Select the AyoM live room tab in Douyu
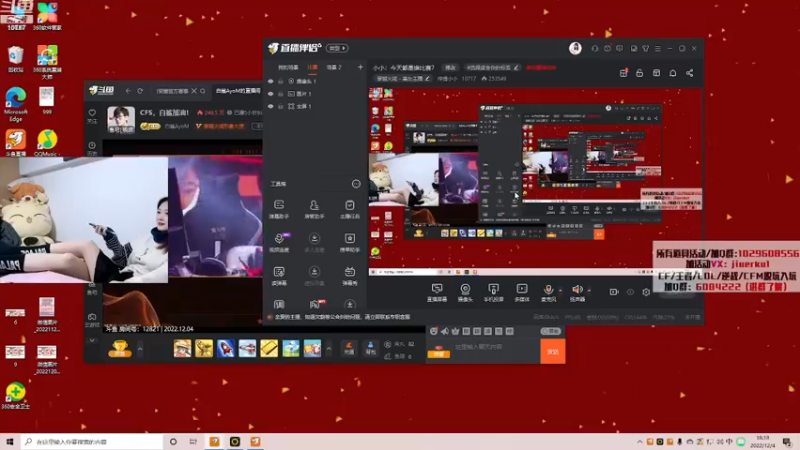800x450 pixels. pyautogui.click(x=238, y=91)
